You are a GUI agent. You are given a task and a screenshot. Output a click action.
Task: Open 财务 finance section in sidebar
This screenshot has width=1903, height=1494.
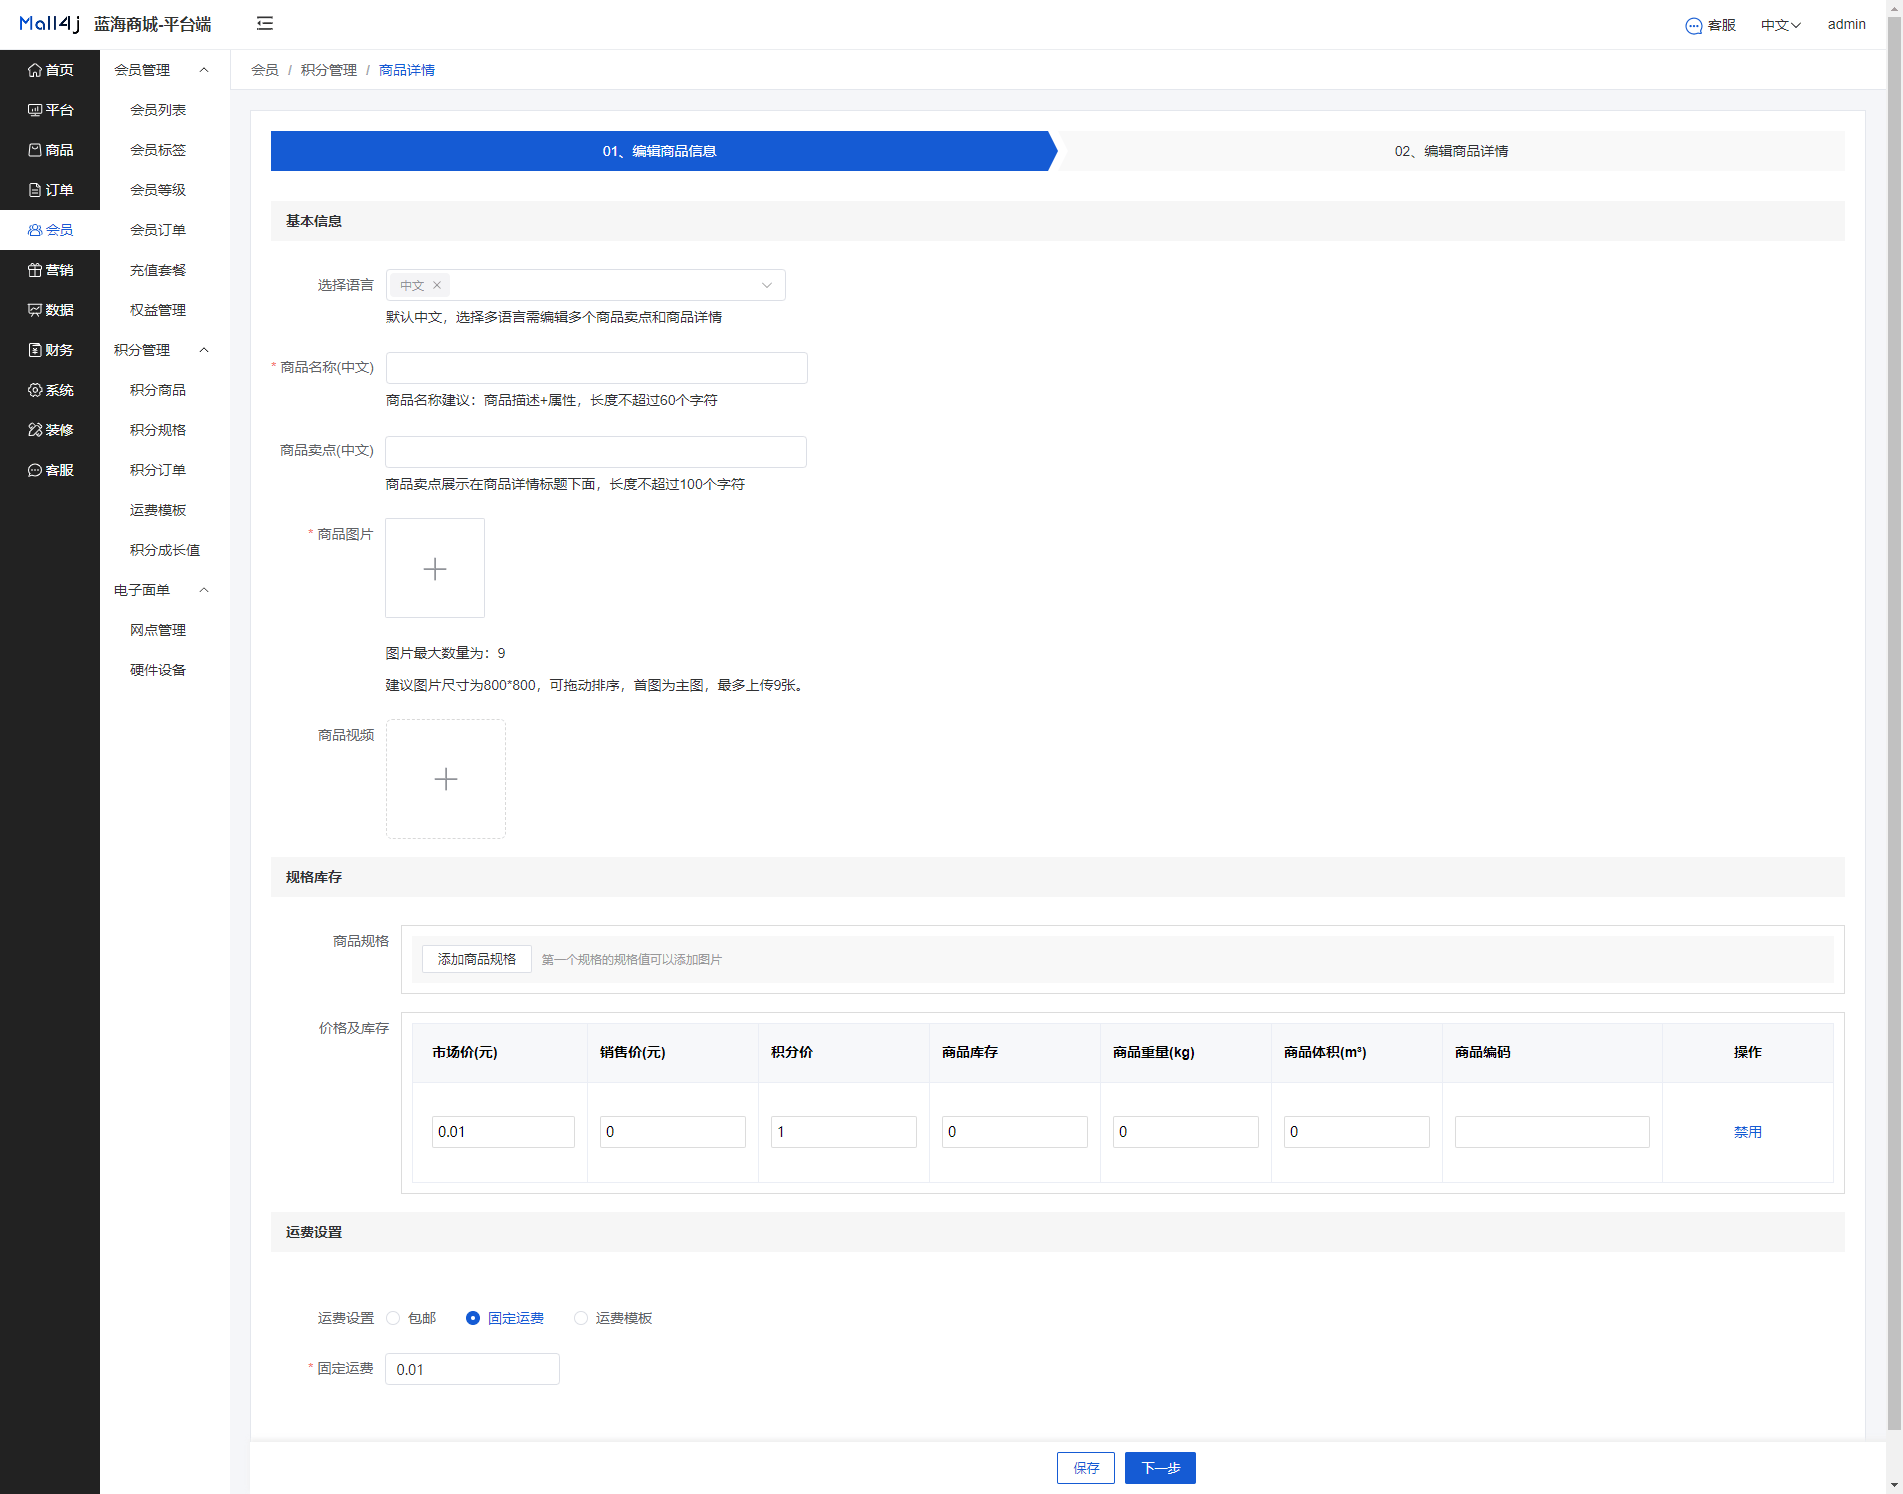50,350
